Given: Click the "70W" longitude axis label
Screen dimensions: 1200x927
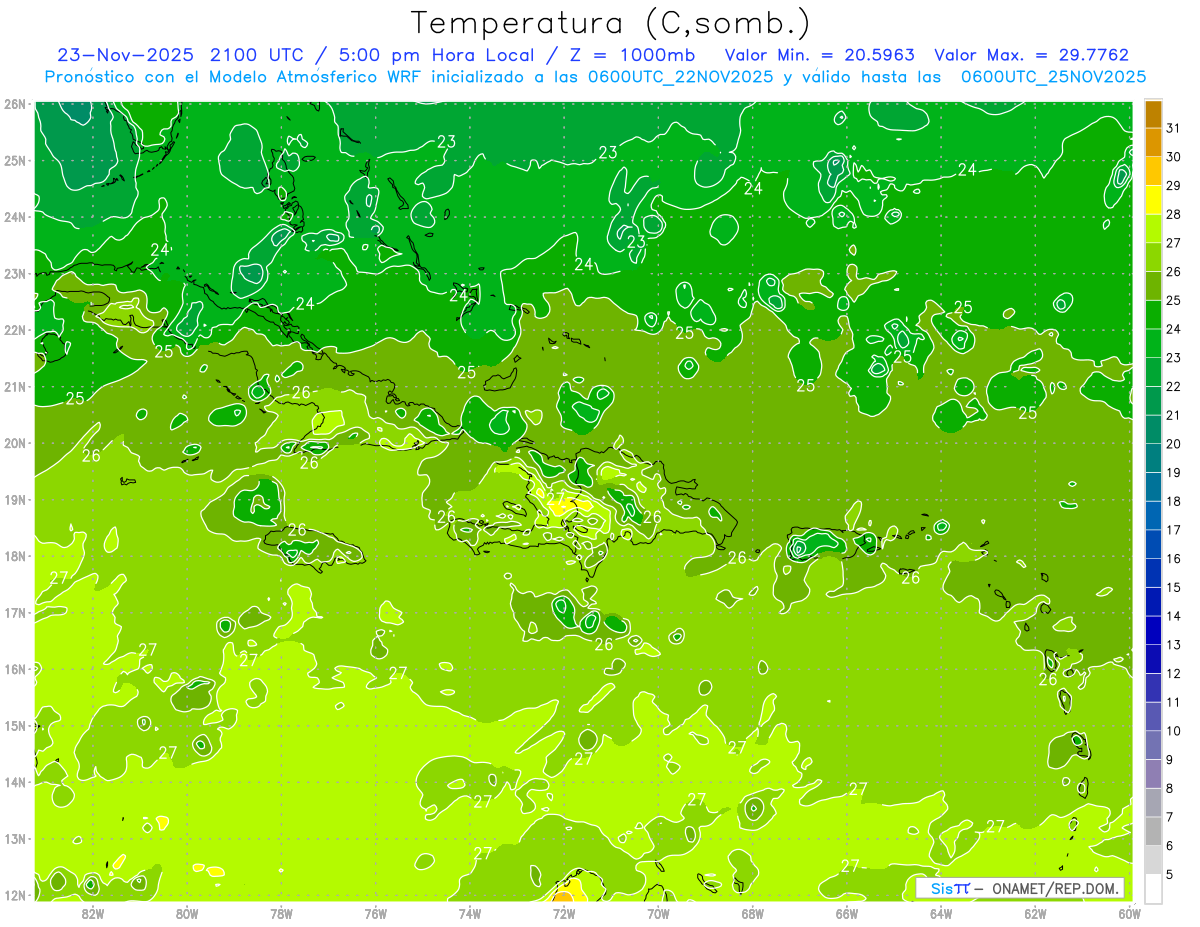Looking at the screenshot, I should (x=659, y=913).
